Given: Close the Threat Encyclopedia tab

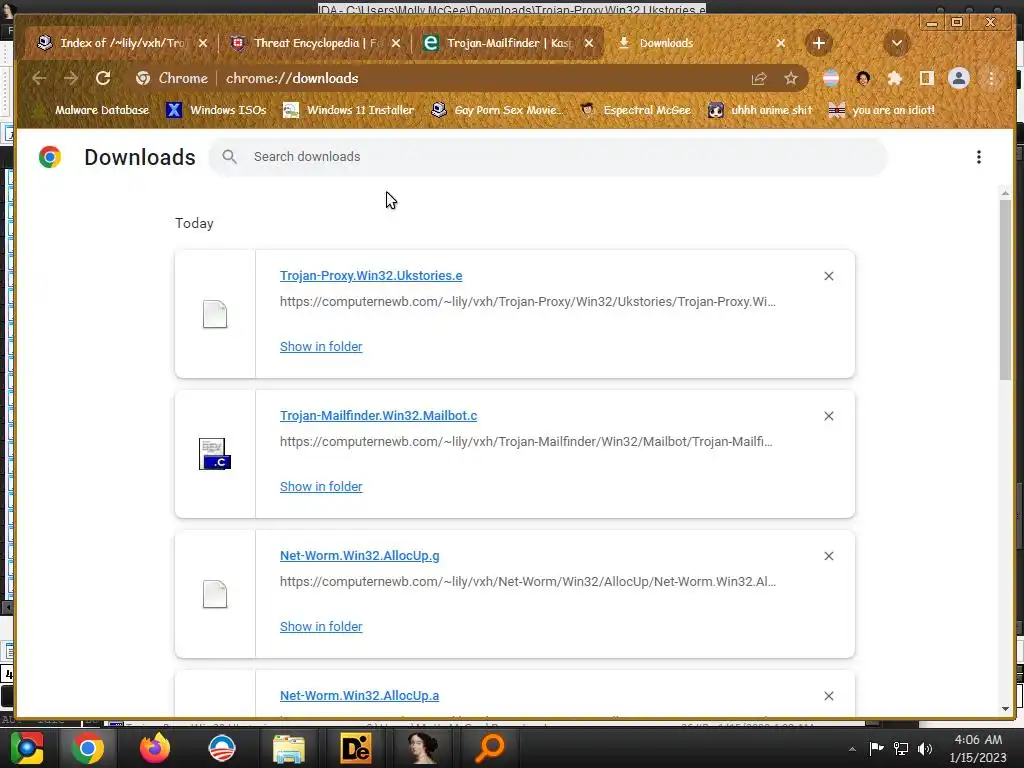Looking at the screenshot, I should (x=396, y=43).
